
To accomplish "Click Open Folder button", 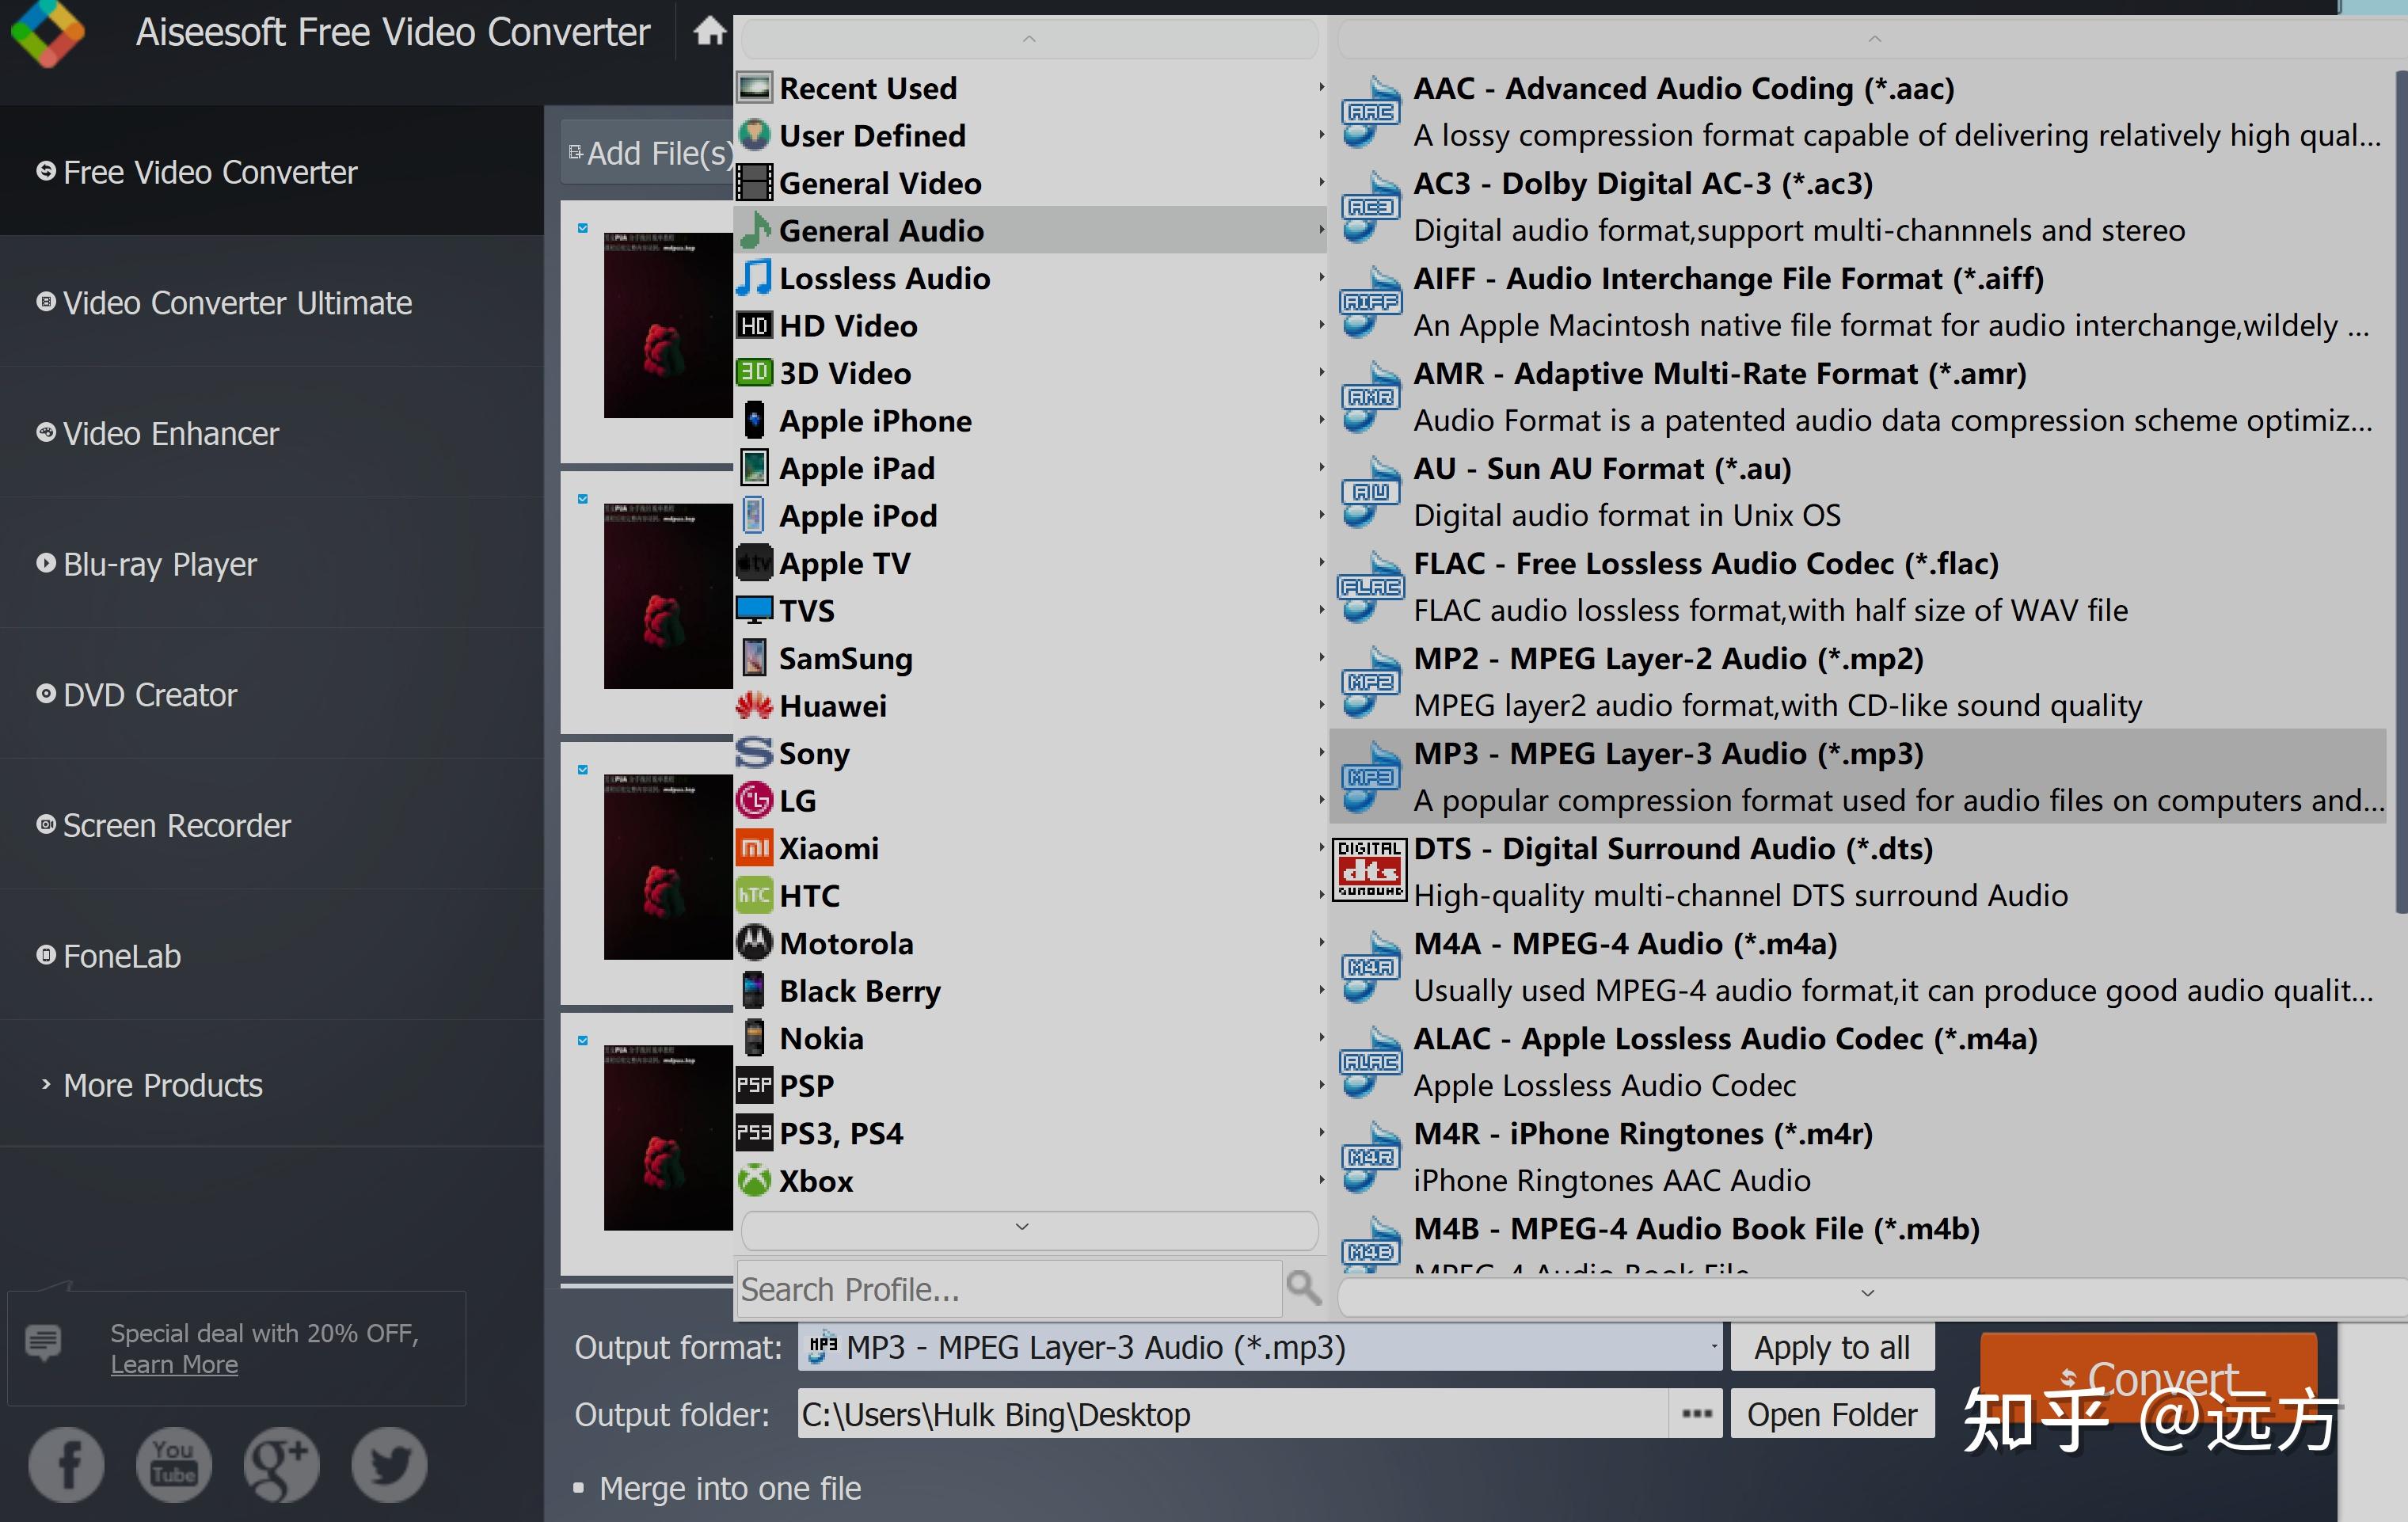I will click(x=1832, y=1414).
